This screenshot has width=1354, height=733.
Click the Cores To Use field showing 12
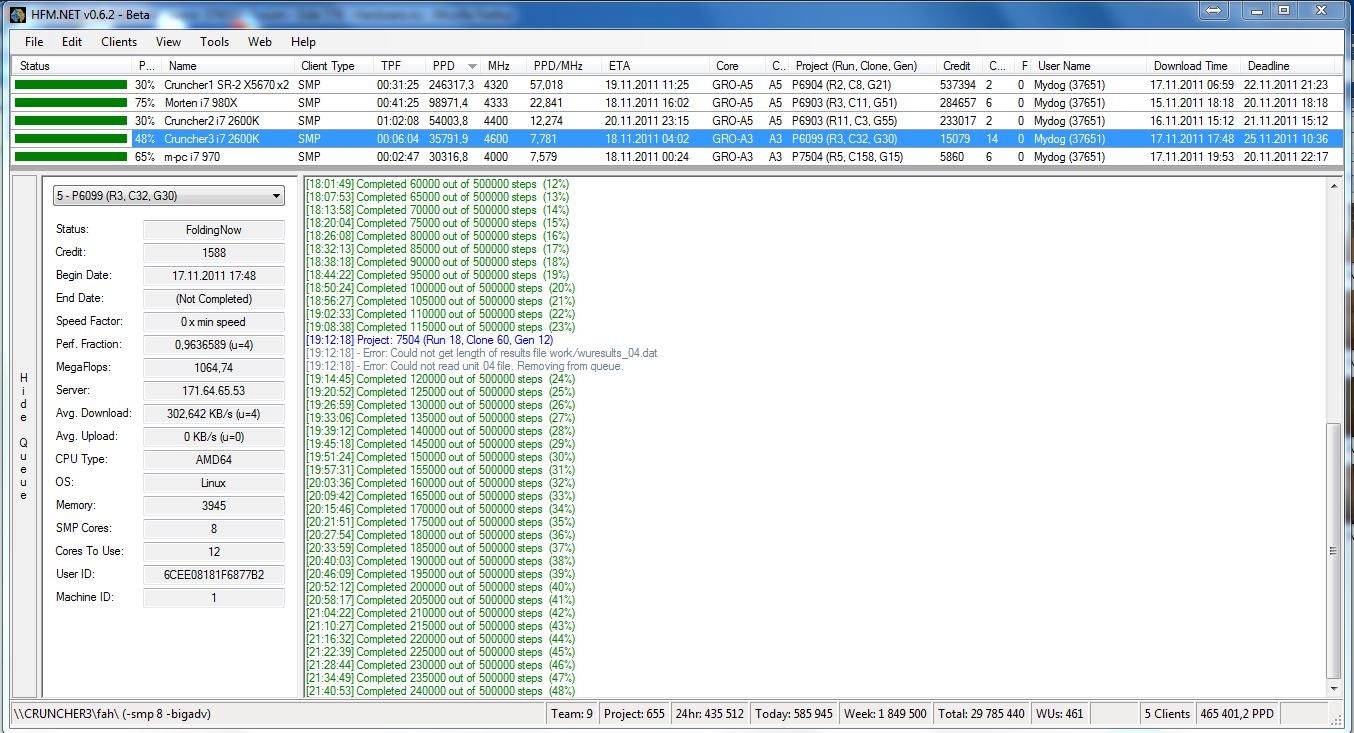tap(214, 552)
